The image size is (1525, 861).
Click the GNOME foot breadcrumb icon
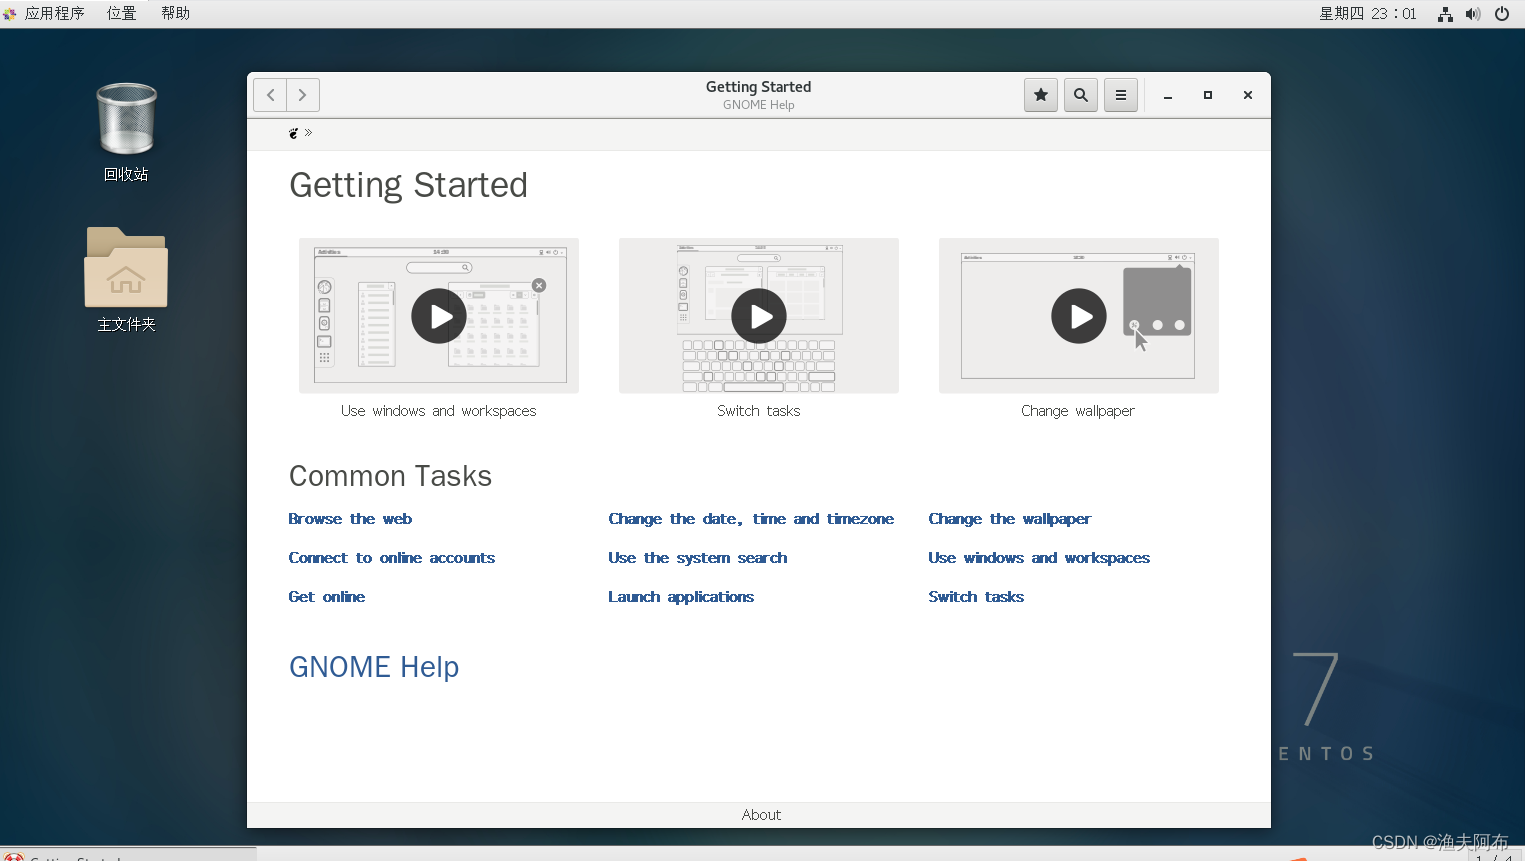(293, 133)
